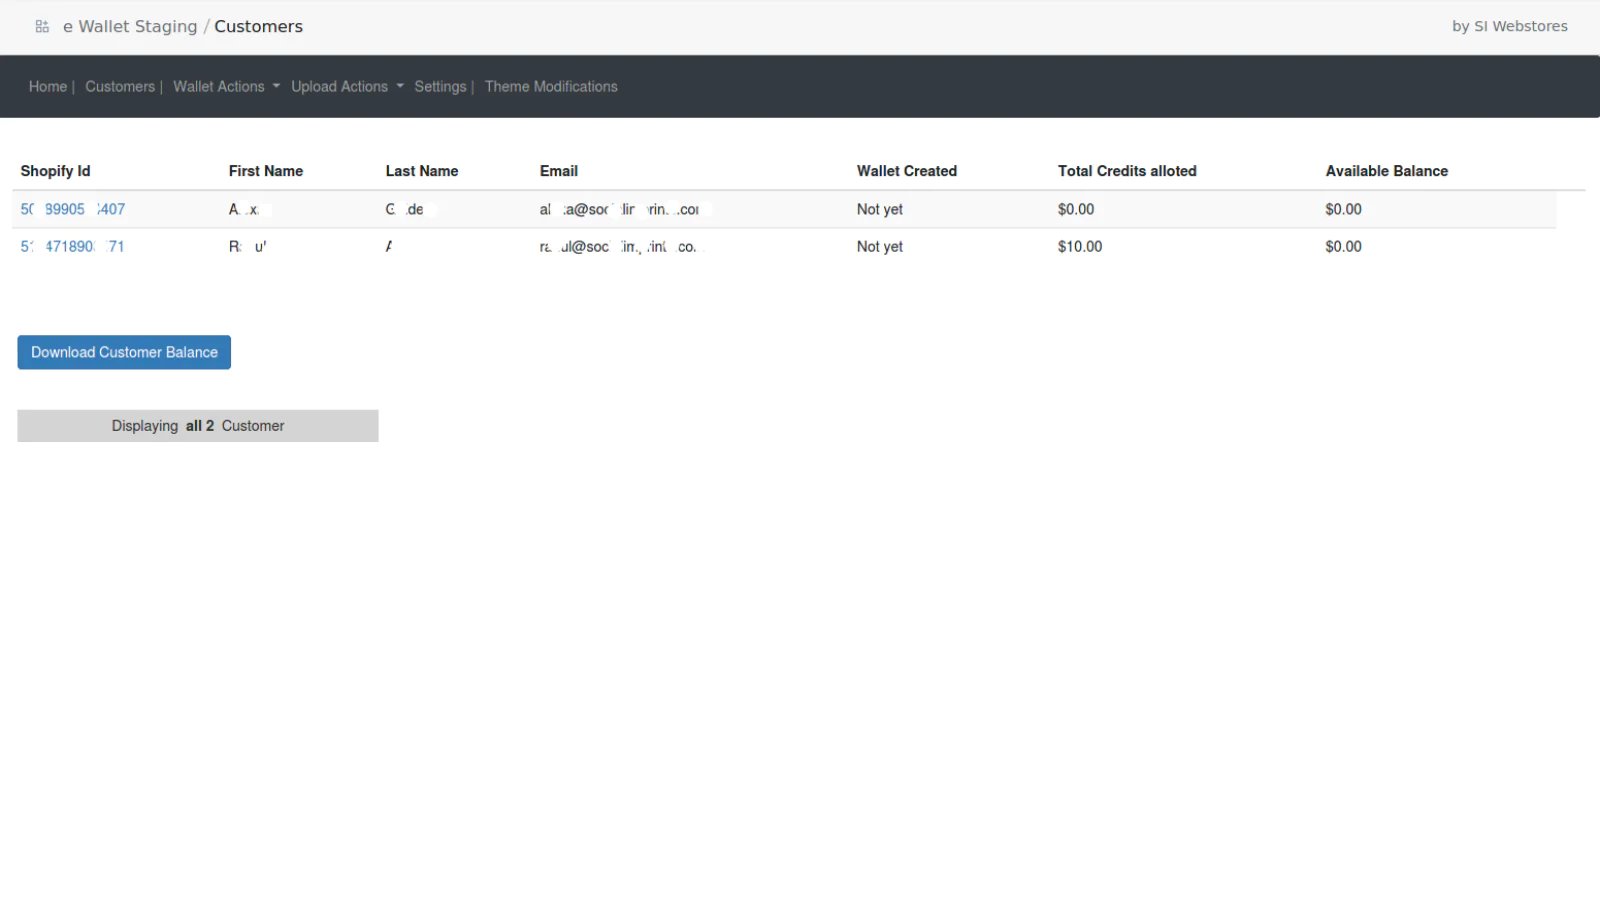This screenshot has width=1600, height=900.
Task: Click the First Name column header
Action: [x=265, y=171]
